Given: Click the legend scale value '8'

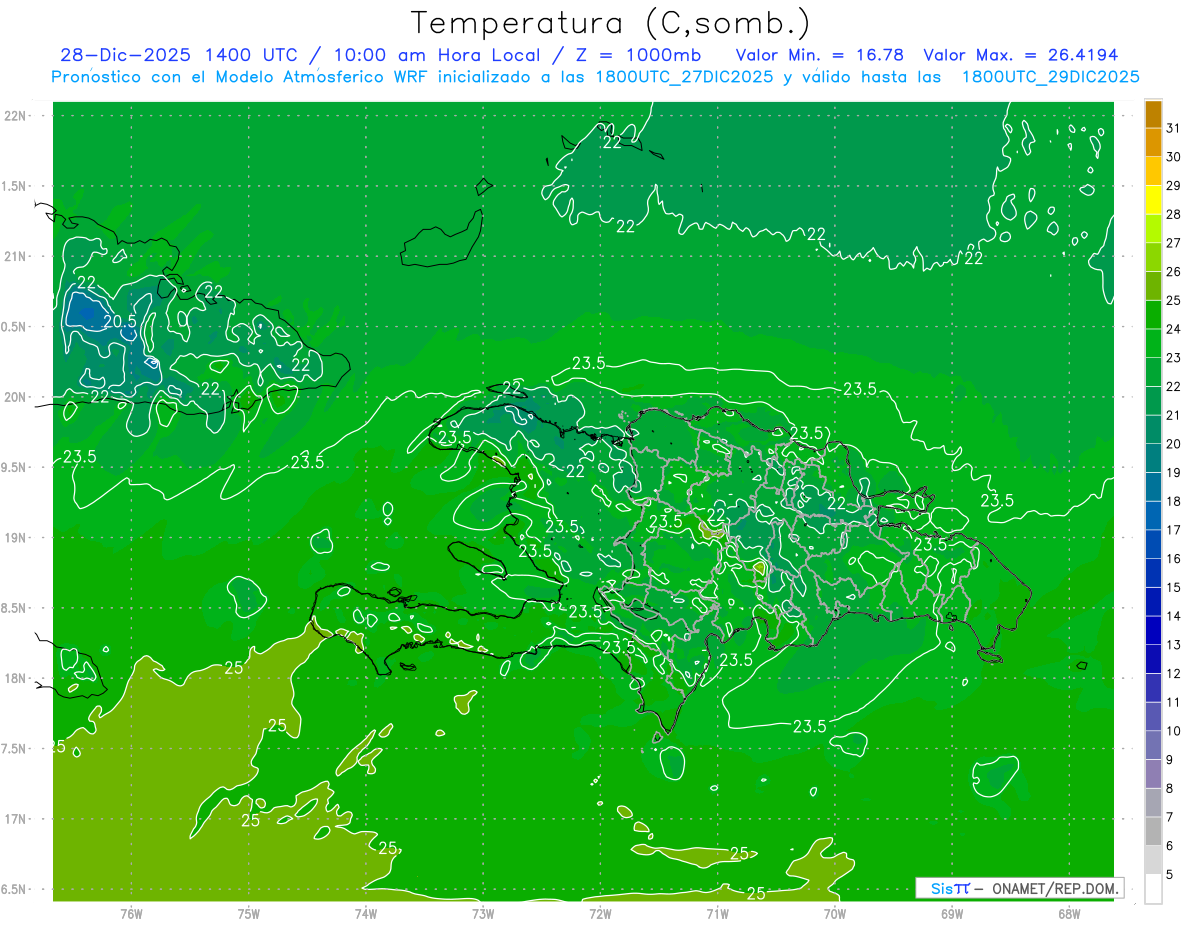Looking at the screenshot, I should point(1170,789).
